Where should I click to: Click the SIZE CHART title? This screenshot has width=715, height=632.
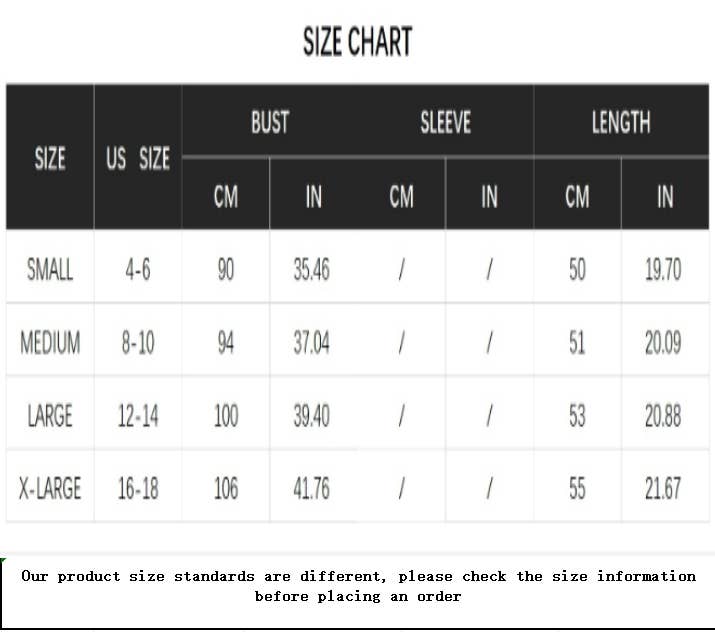point(357,42)
